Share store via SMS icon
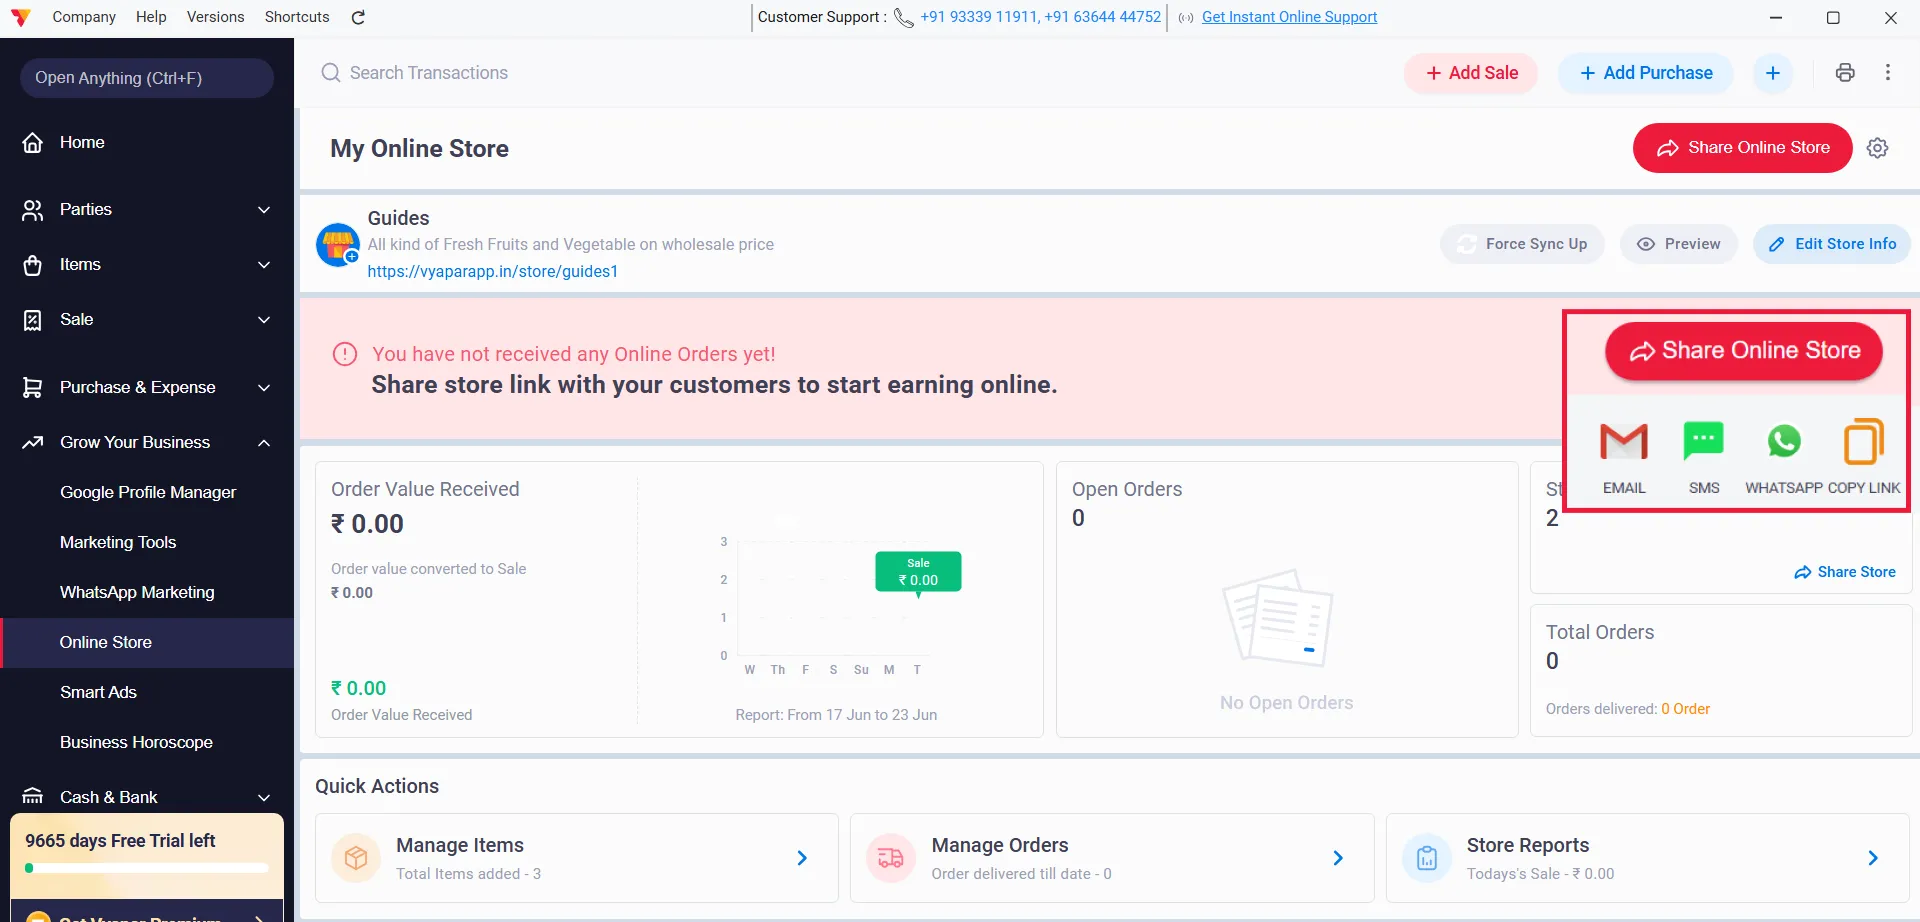 point(1704,441)
